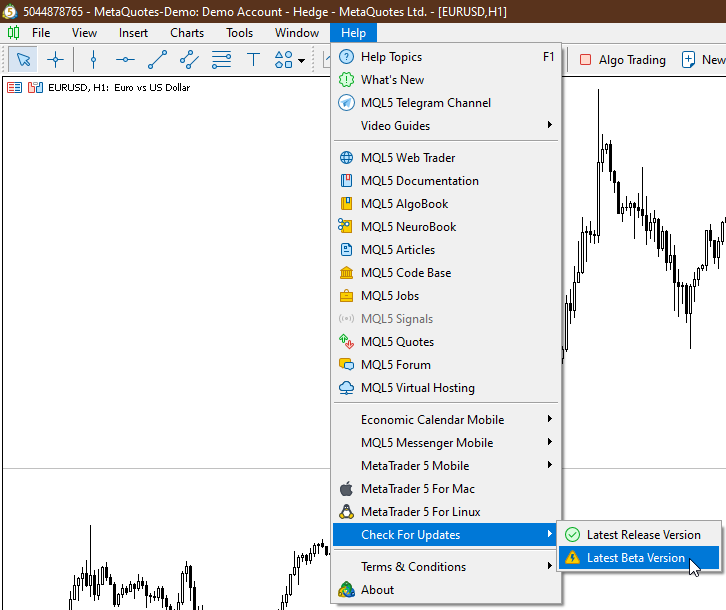726x610 pixels.
Task: Click EURUSD, H1 chart title text
Action: tap(119, 88)
